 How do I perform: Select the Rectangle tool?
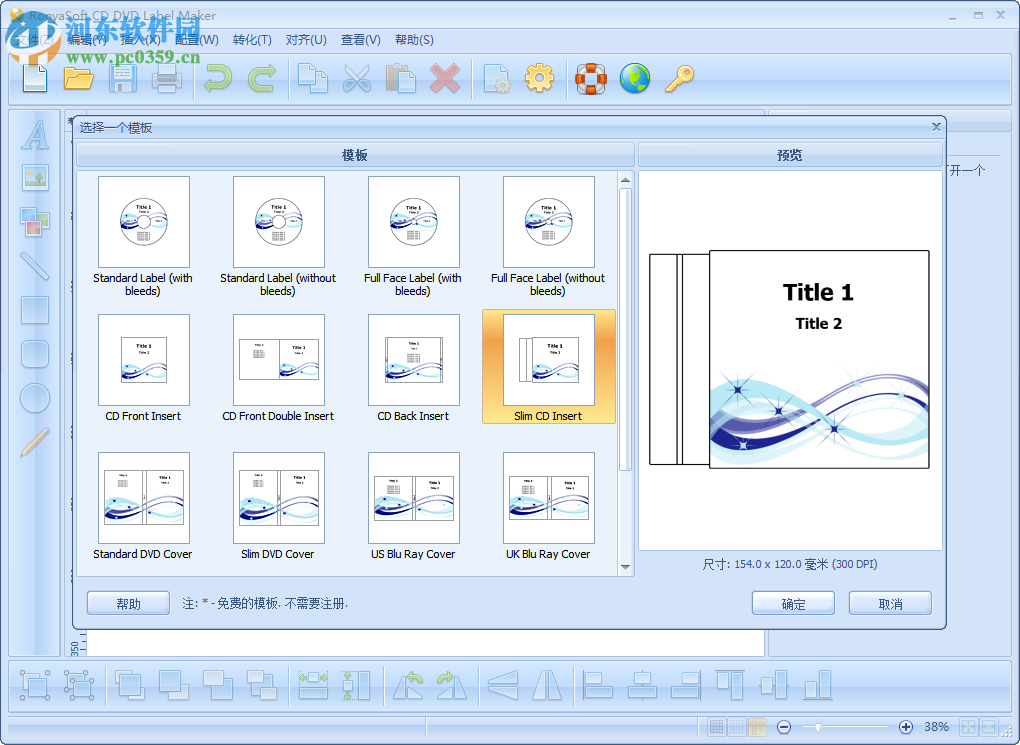(x=35, y=310)
